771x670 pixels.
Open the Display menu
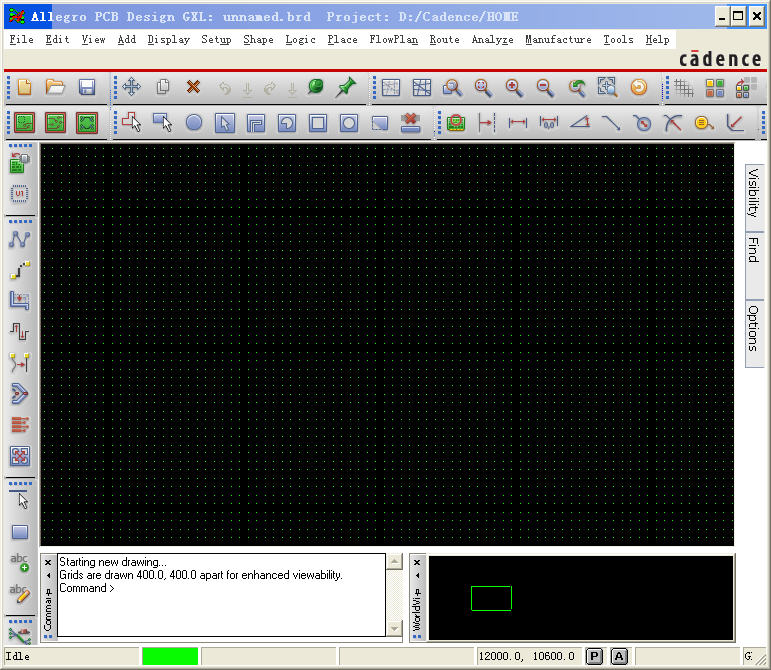[x=168, y=39]
